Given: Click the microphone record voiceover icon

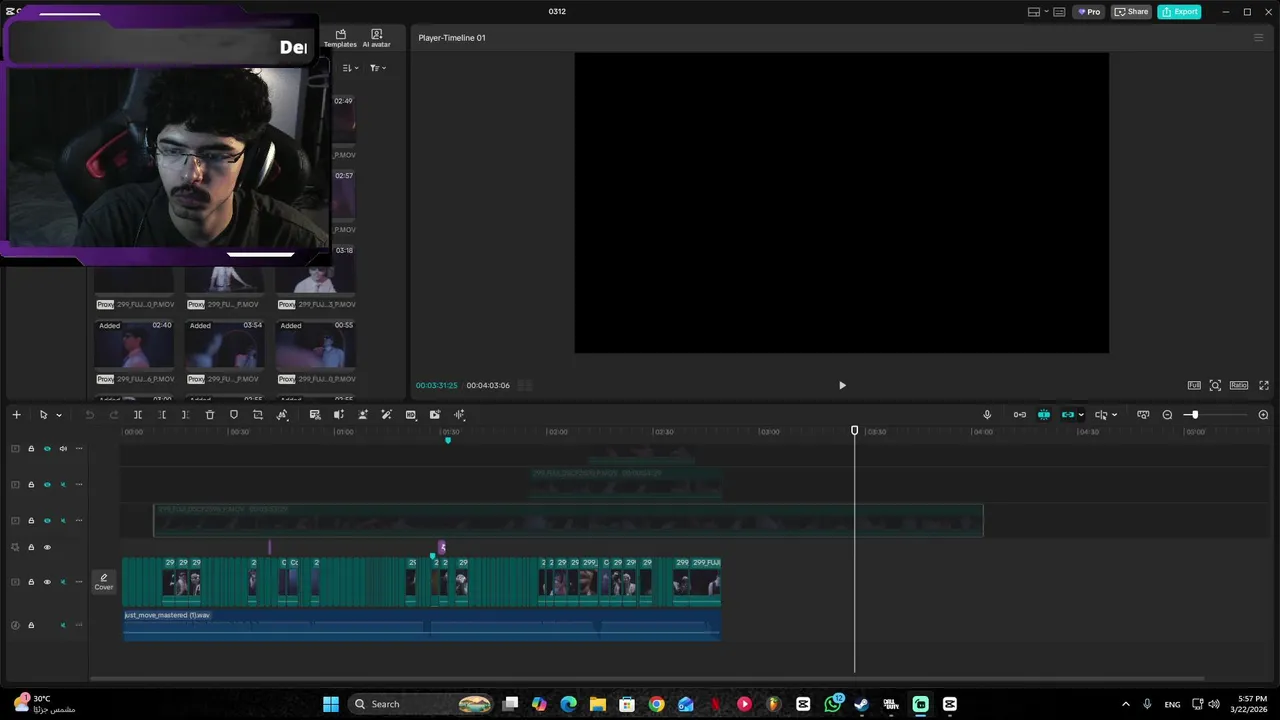Looking at the screenshot, I should click(x=987, y=415).
